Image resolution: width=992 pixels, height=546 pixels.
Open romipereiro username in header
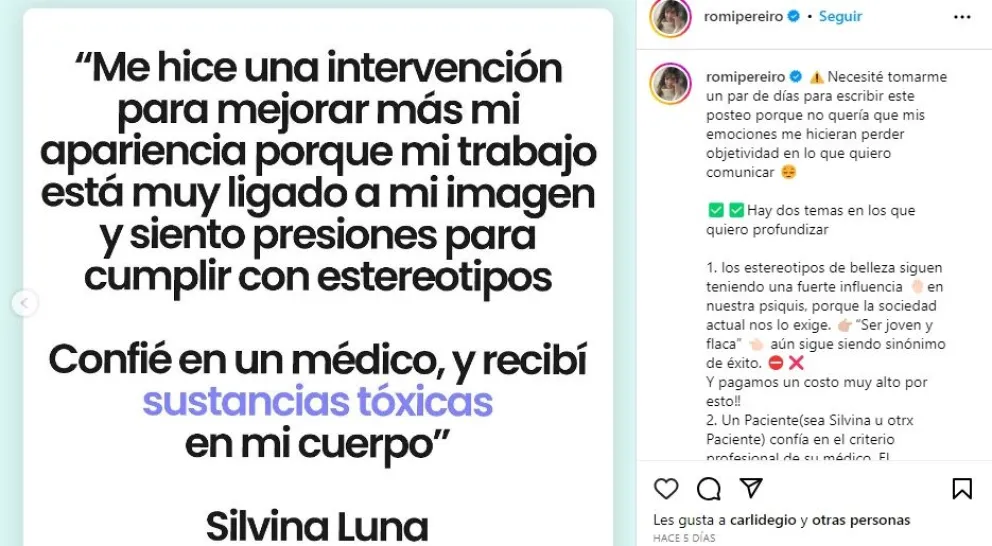[743, 17]
